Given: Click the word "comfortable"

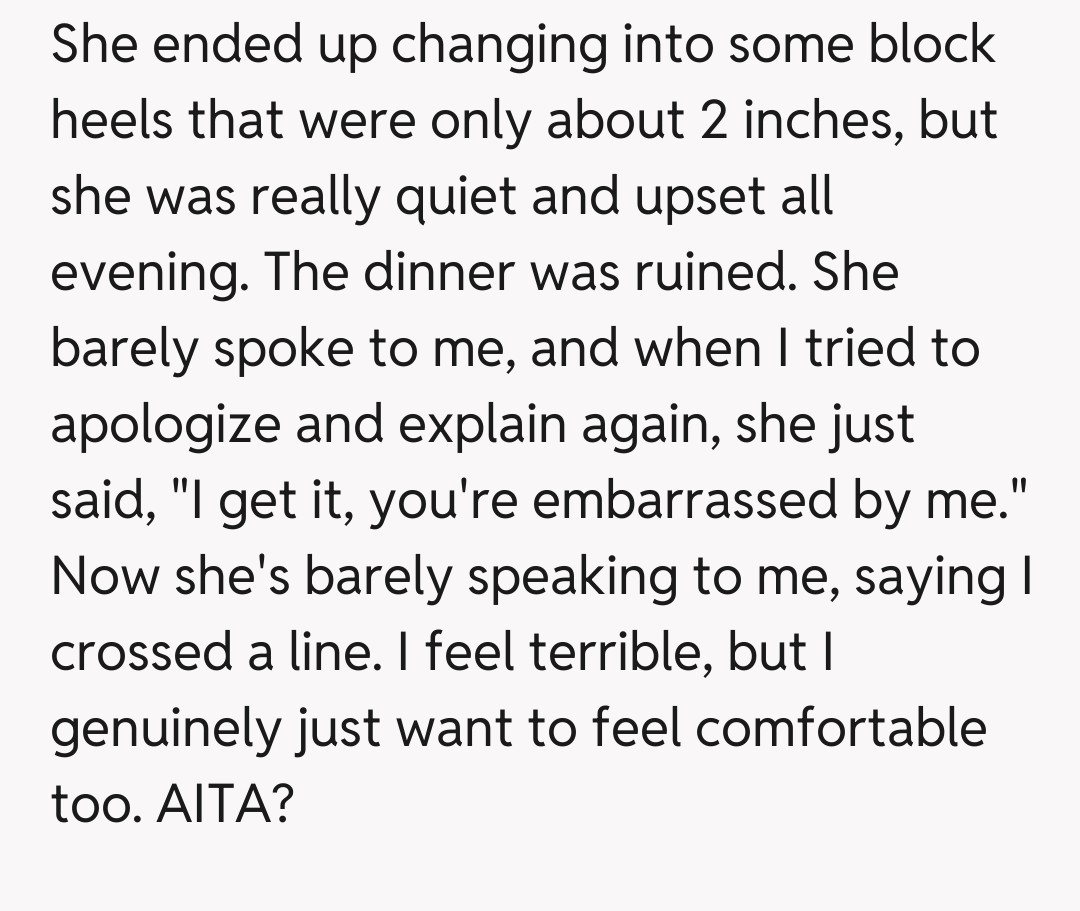Looking at the screenshot, I should [x=840, y=728].
